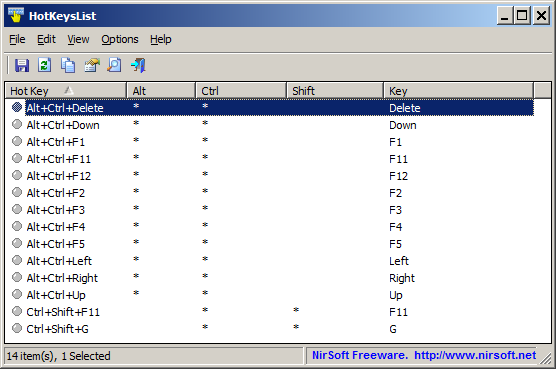
Task: Click the Copy Selected Items toolbar icon
Action: coord(68,66)
